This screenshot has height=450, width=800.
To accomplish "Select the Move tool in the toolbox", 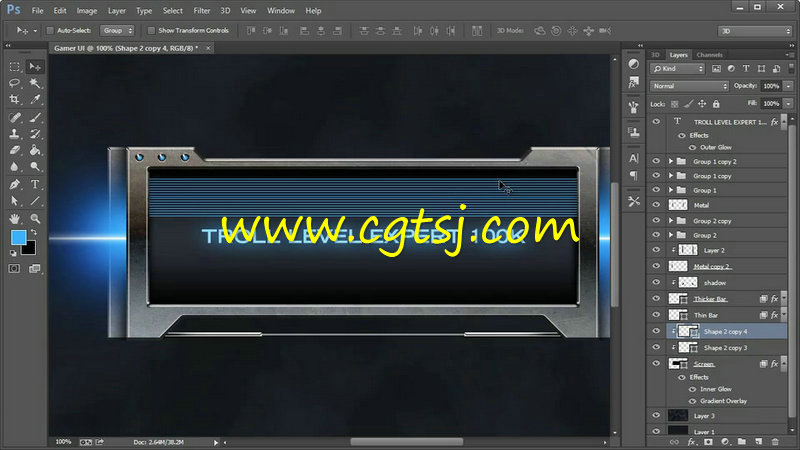I will tap(35, 67).
